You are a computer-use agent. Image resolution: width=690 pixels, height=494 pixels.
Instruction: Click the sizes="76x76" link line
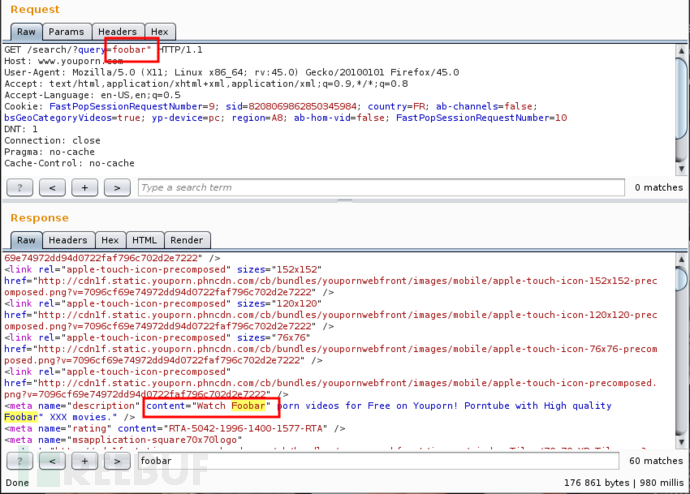157,338
